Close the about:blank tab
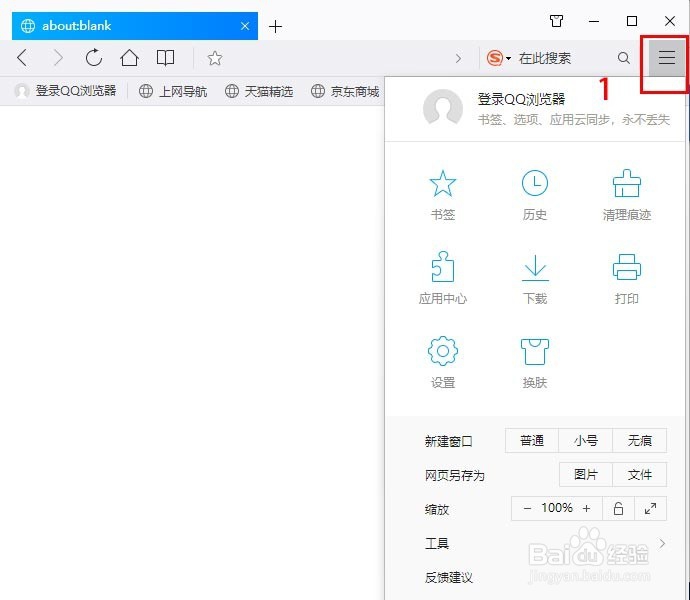 245,26
